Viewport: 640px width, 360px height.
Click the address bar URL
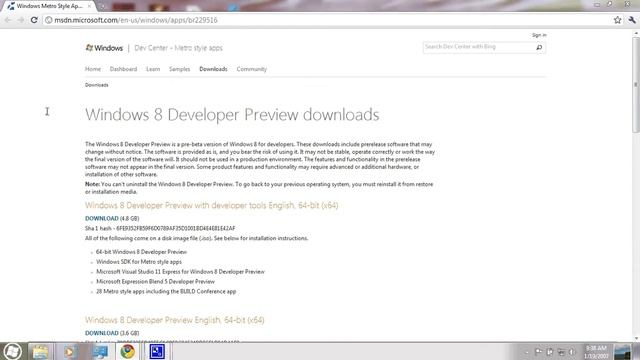136,20
